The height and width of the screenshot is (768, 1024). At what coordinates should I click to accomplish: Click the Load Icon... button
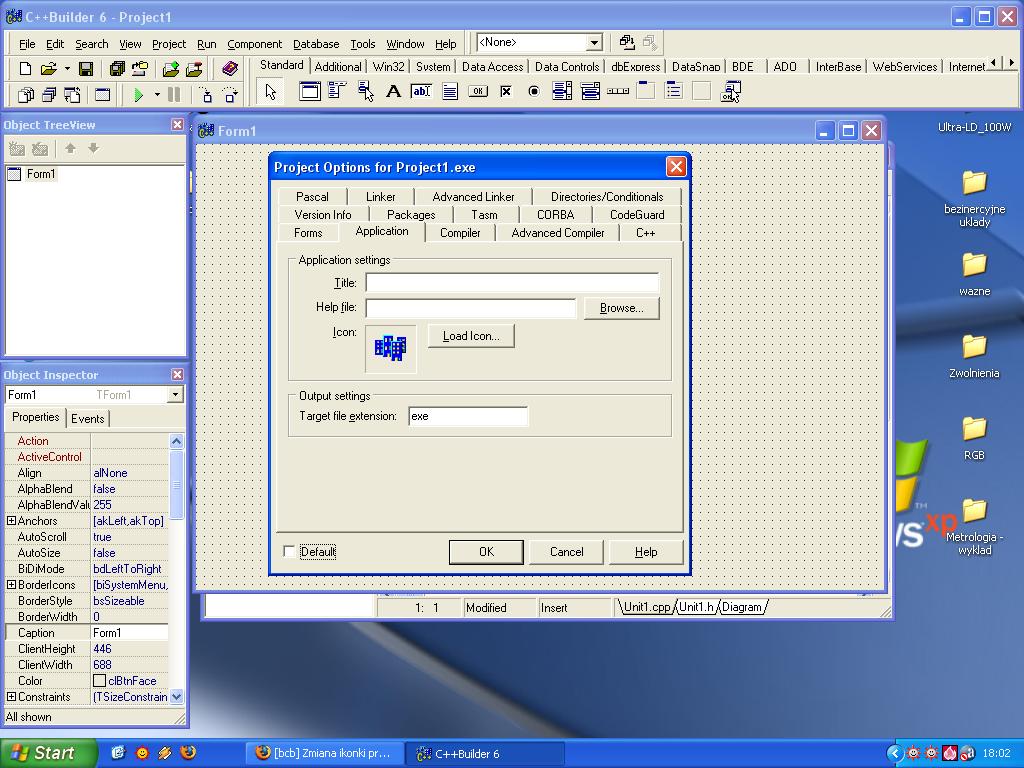click(x=471, y=336)
